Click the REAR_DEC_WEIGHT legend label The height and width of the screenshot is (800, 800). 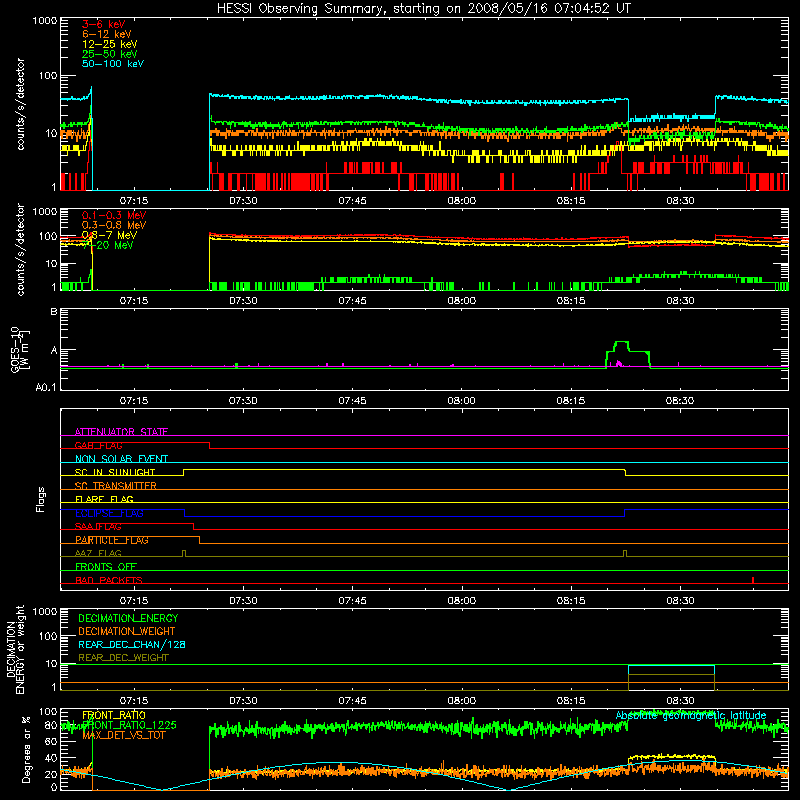click(123, 658)
